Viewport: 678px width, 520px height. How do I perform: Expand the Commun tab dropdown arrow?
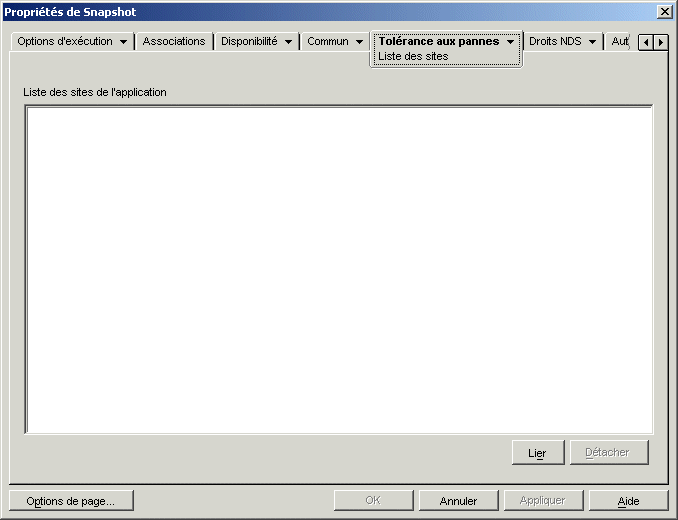359,42
